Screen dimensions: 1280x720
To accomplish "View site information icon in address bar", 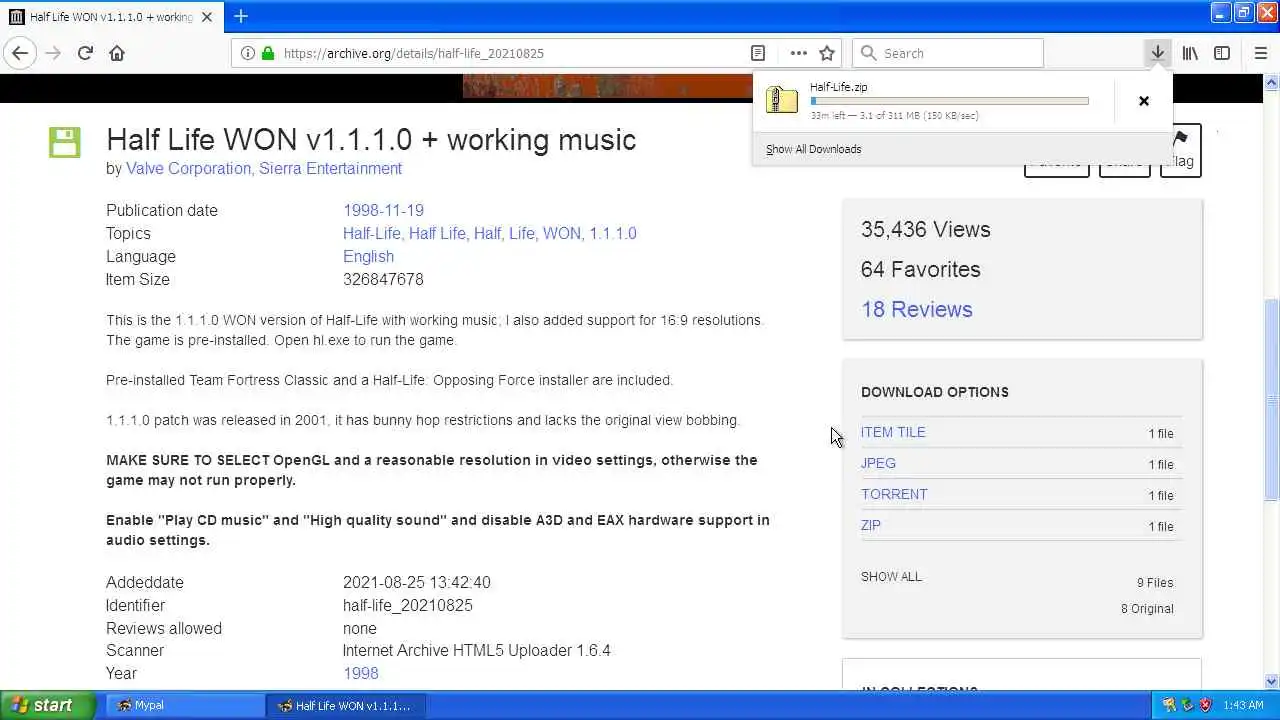I will tap(247, 53).
